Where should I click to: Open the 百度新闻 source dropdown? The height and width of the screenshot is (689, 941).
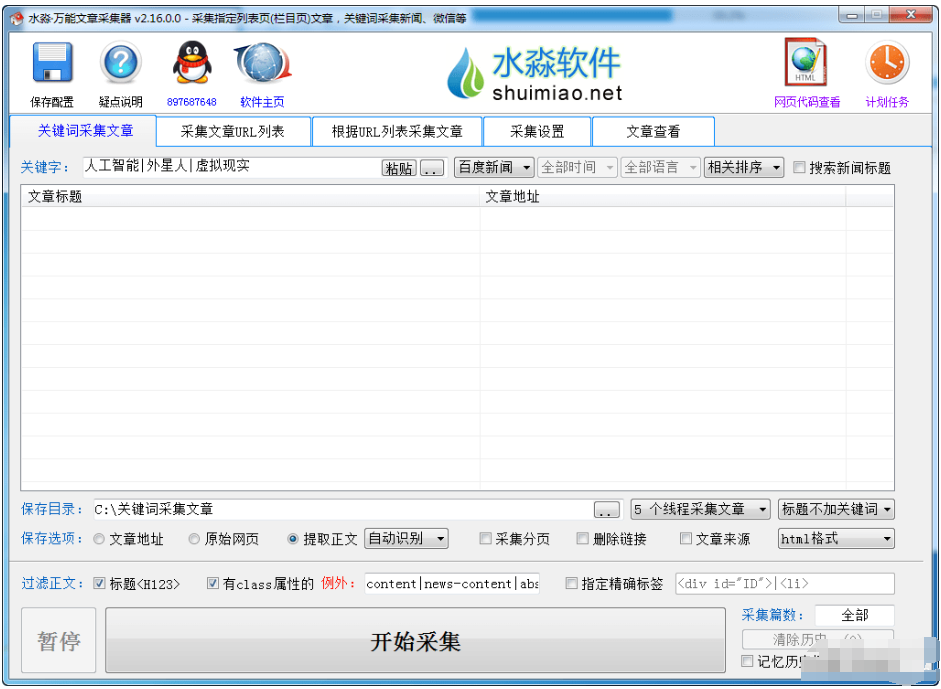point(493,167)
